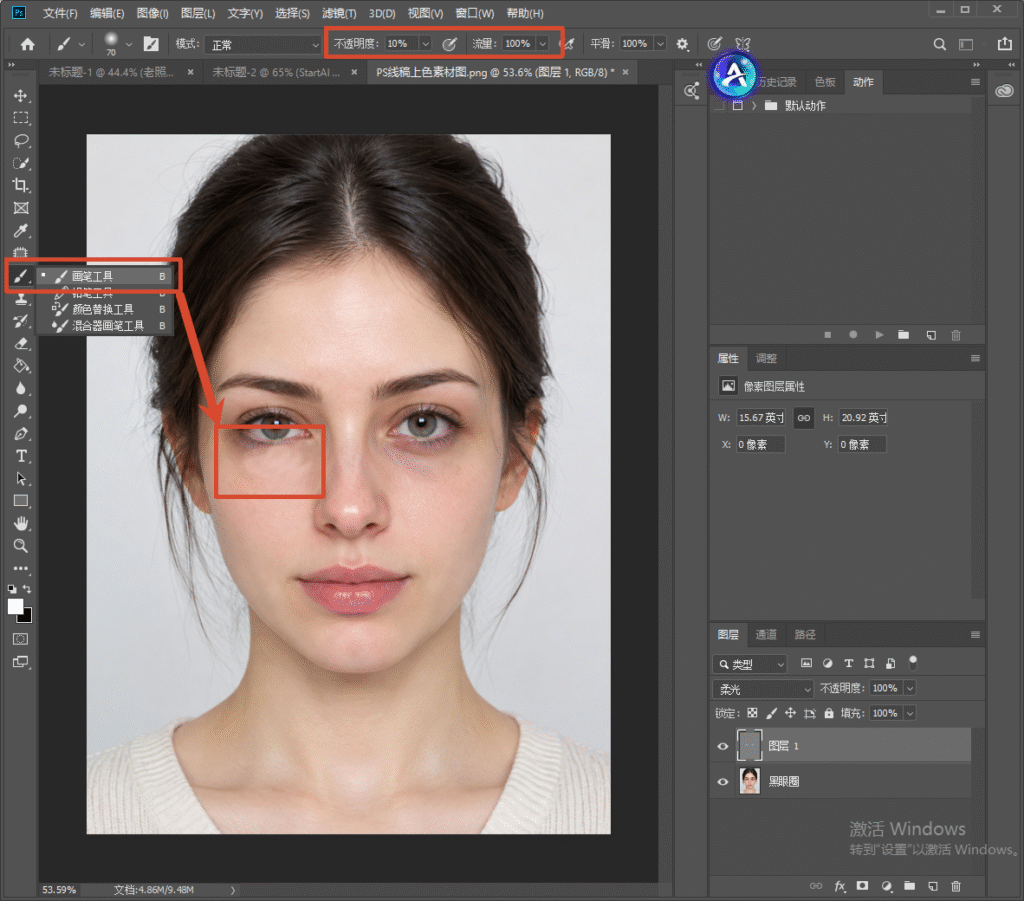Click the white foreground color swatch
Image resolution: width=1024 pixels, height=901 pixels.
pos(15,607)
